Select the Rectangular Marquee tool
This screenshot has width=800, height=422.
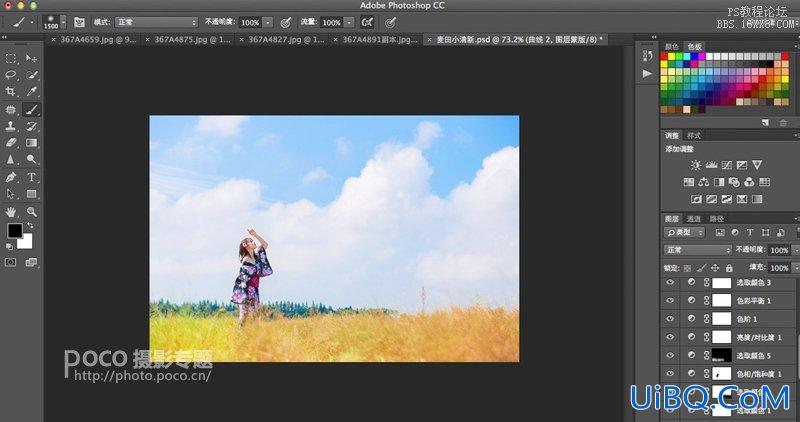tap(11, 59)
